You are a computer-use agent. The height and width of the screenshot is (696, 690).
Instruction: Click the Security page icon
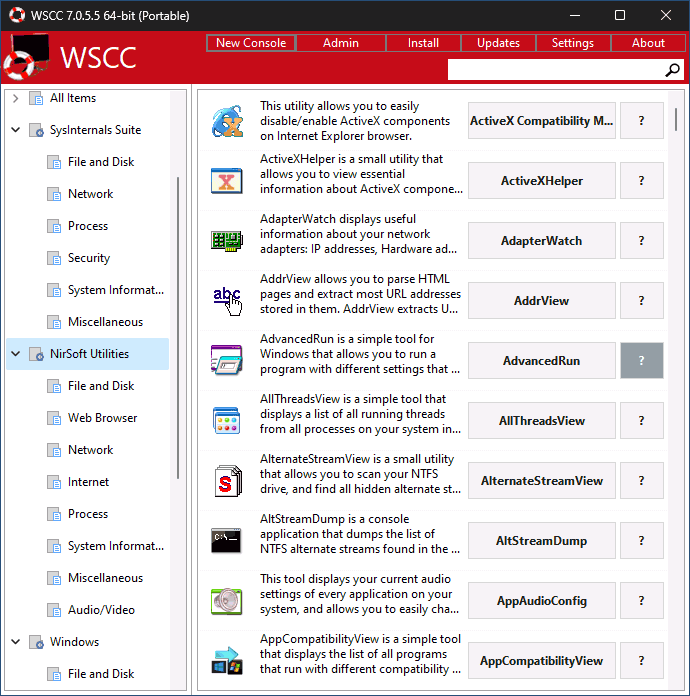pyautogui.click(x=54, y=258)
